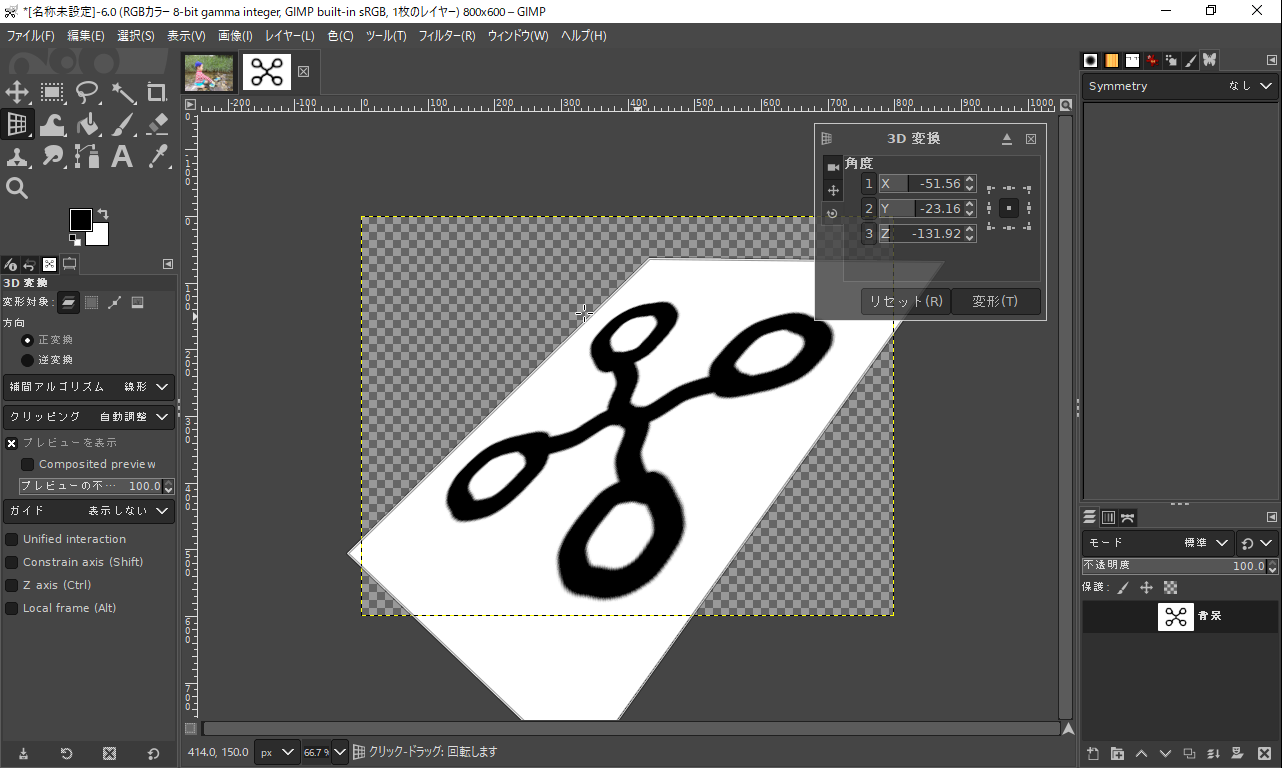The image size is (1282, 768).
Task: Select the Zoom tool
Action: (17, 187)
